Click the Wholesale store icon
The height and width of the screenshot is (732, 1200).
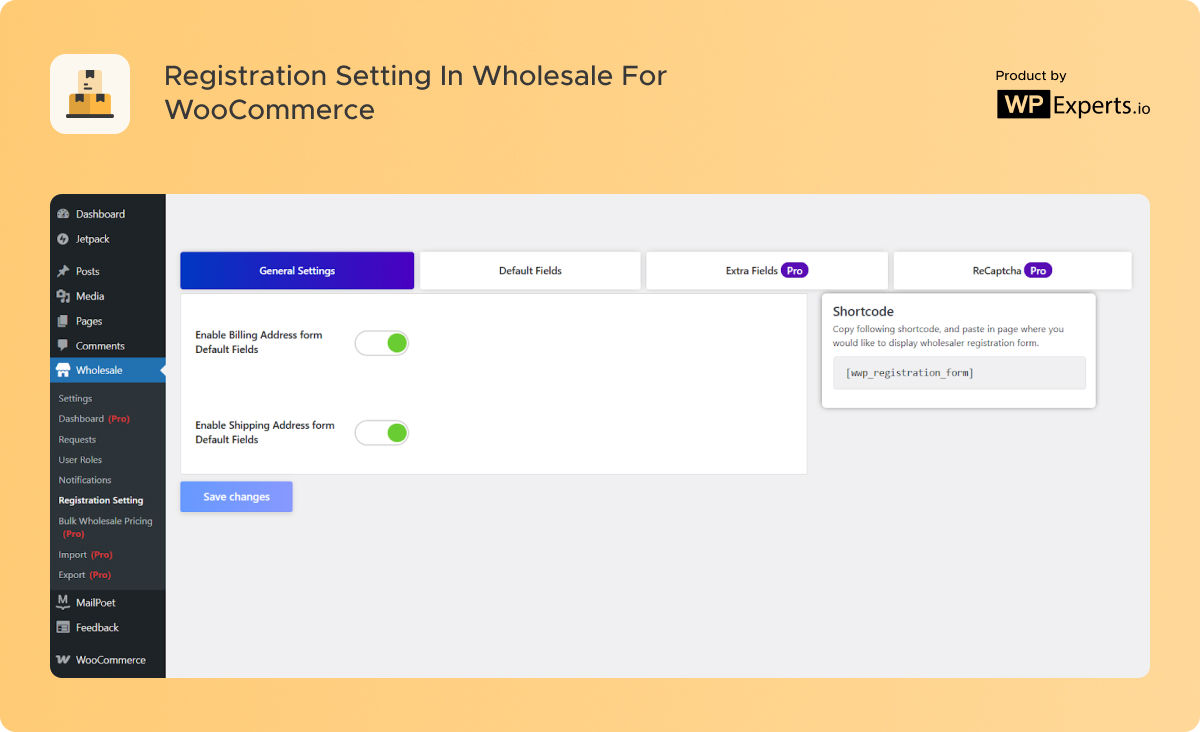pos(63,370)
